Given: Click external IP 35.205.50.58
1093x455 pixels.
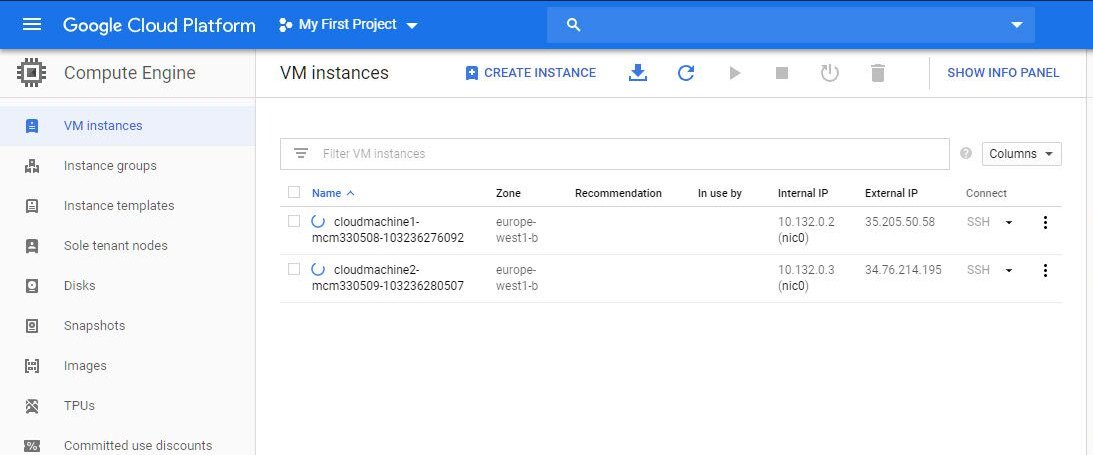Looking at the screenshot, I should [x=900, y=222].
